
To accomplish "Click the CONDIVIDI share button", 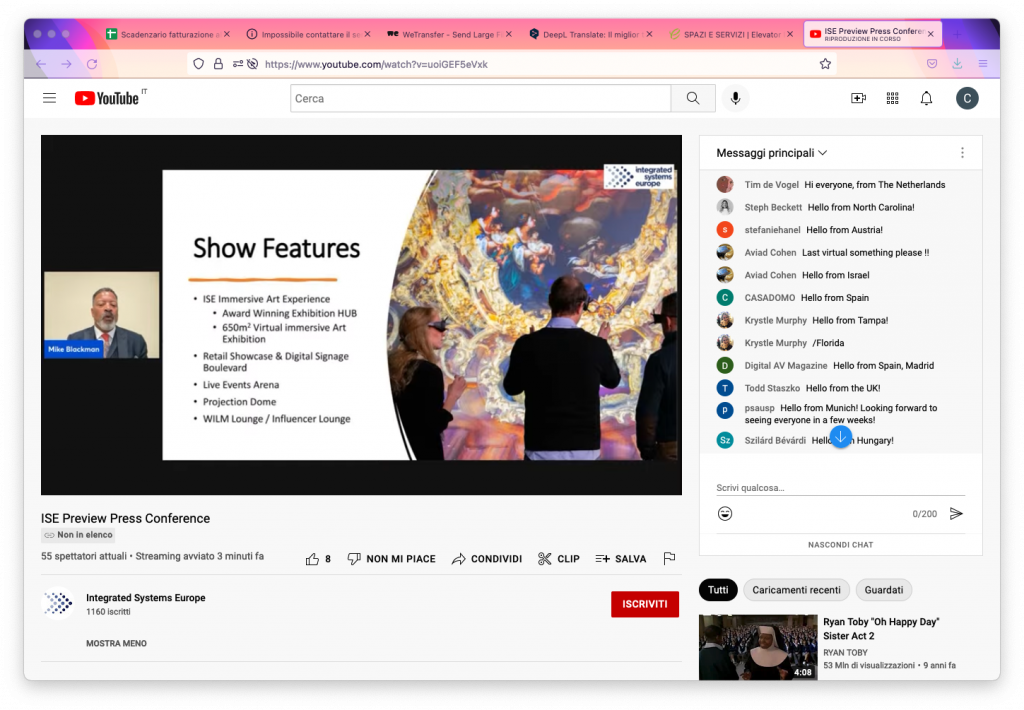I will coord(487,559).
